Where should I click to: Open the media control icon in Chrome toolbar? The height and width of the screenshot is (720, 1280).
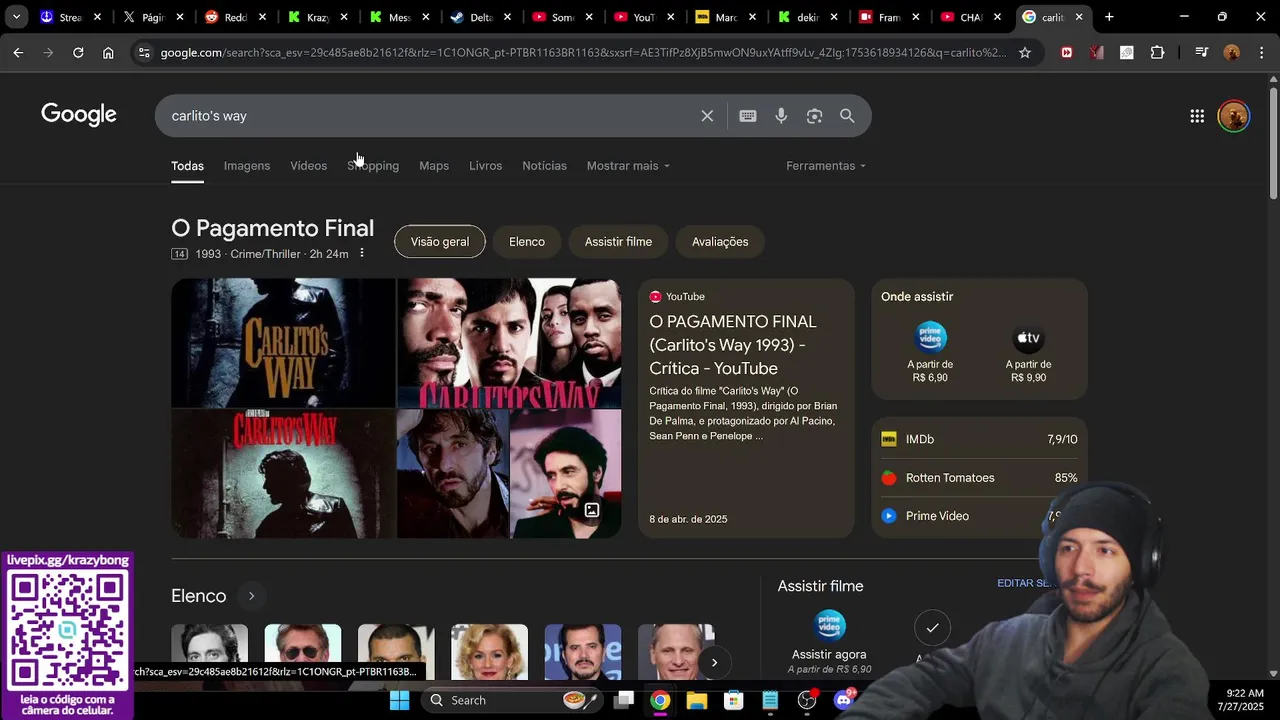1201,53
